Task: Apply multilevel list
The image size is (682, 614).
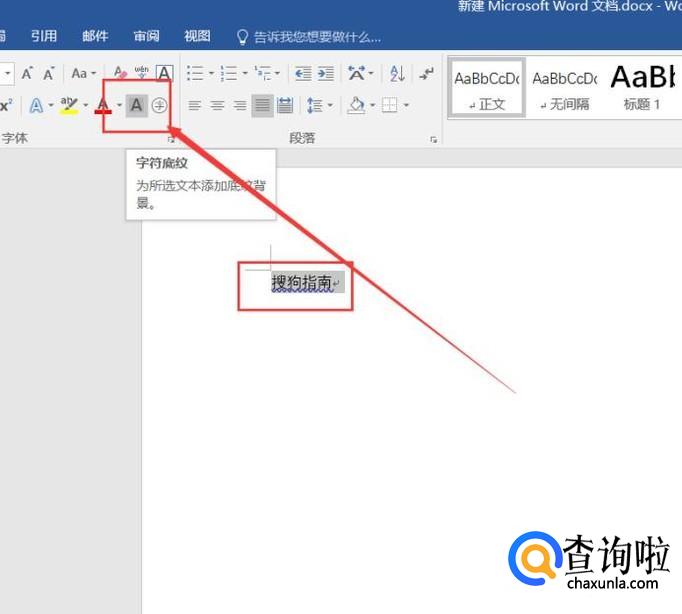Action: coord(263,73)
